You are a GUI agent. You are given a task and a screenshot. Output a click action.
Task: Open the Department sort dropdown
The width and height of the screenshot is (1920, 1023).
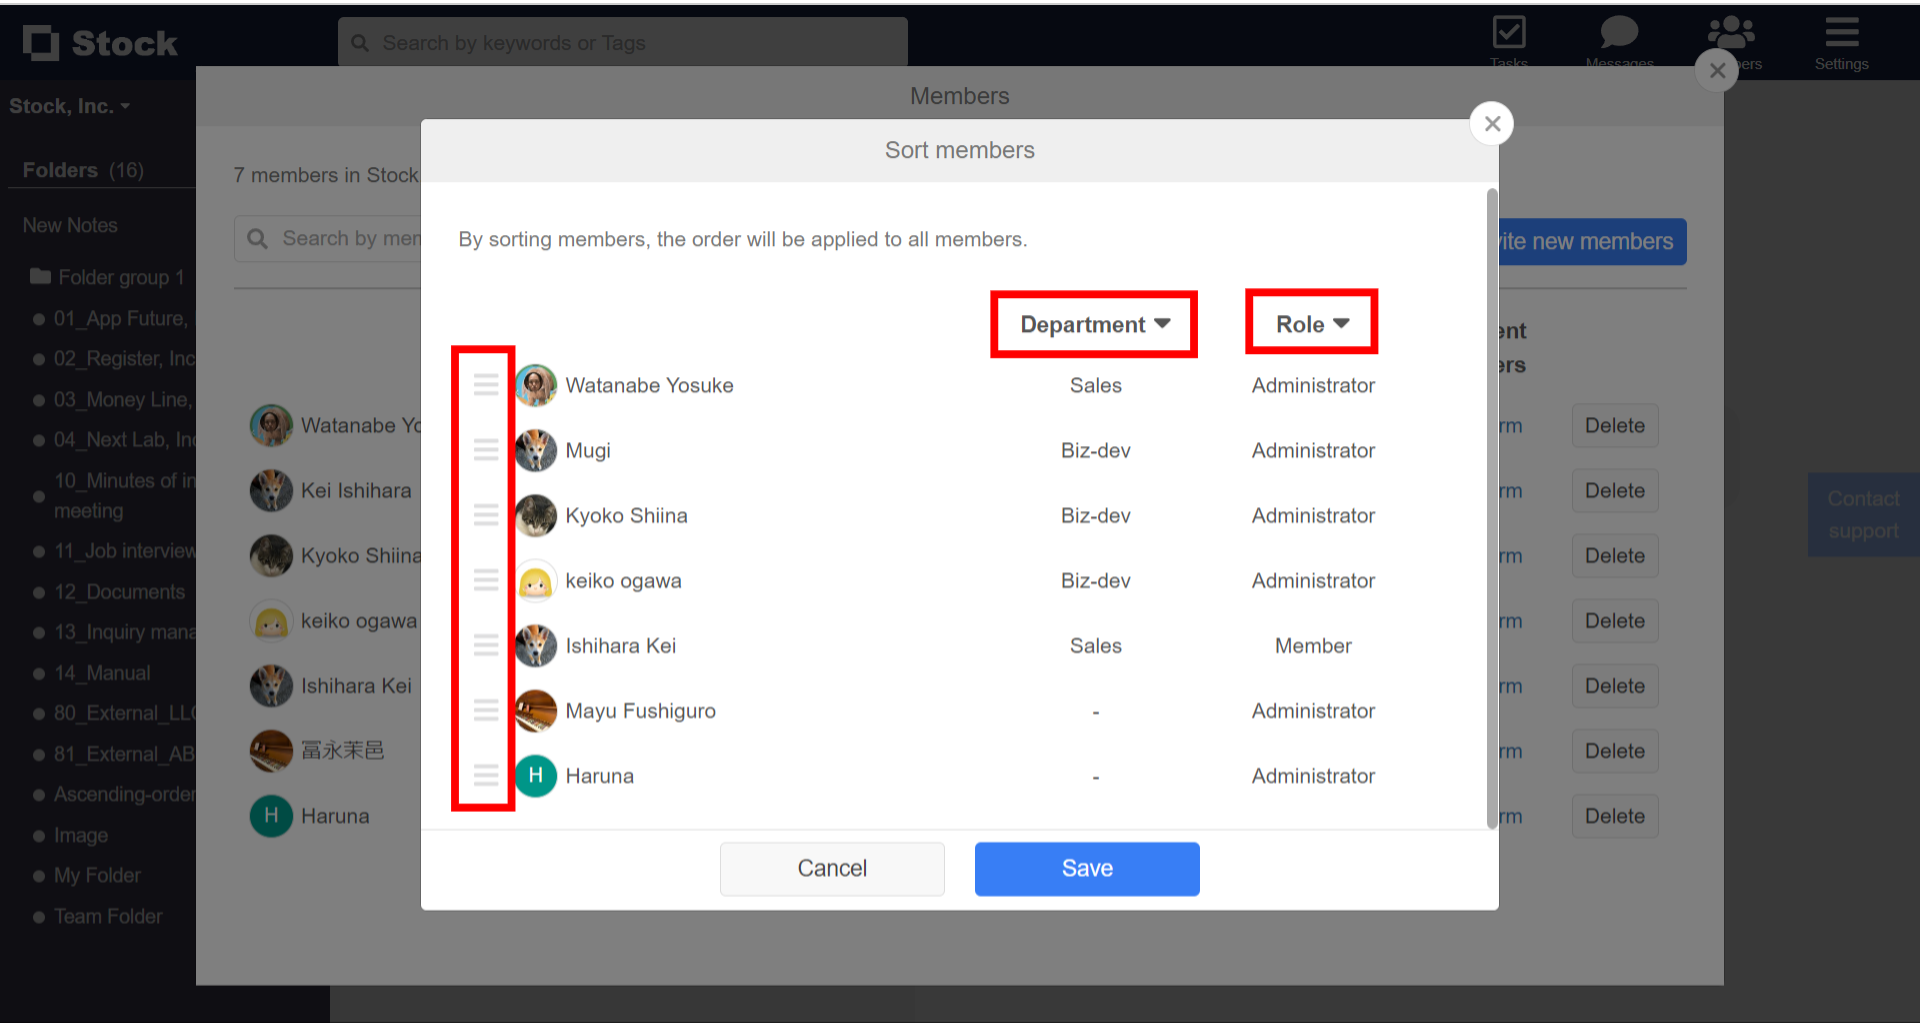[1093, 324]
